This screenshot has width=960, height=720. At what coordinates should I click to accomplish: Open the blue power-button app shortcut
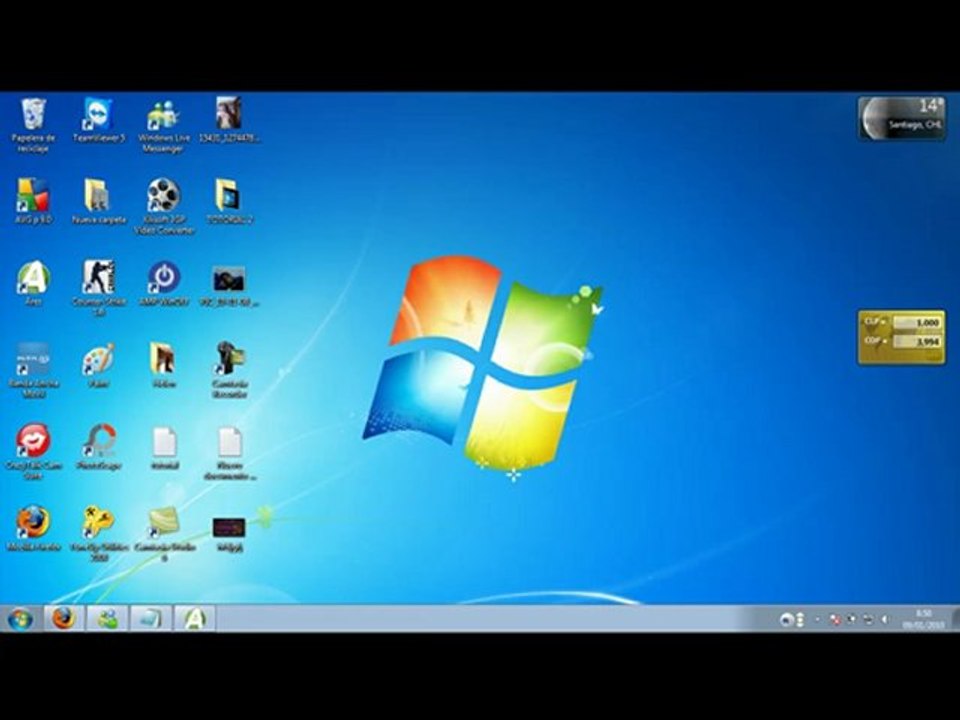[x=163, y=283]
